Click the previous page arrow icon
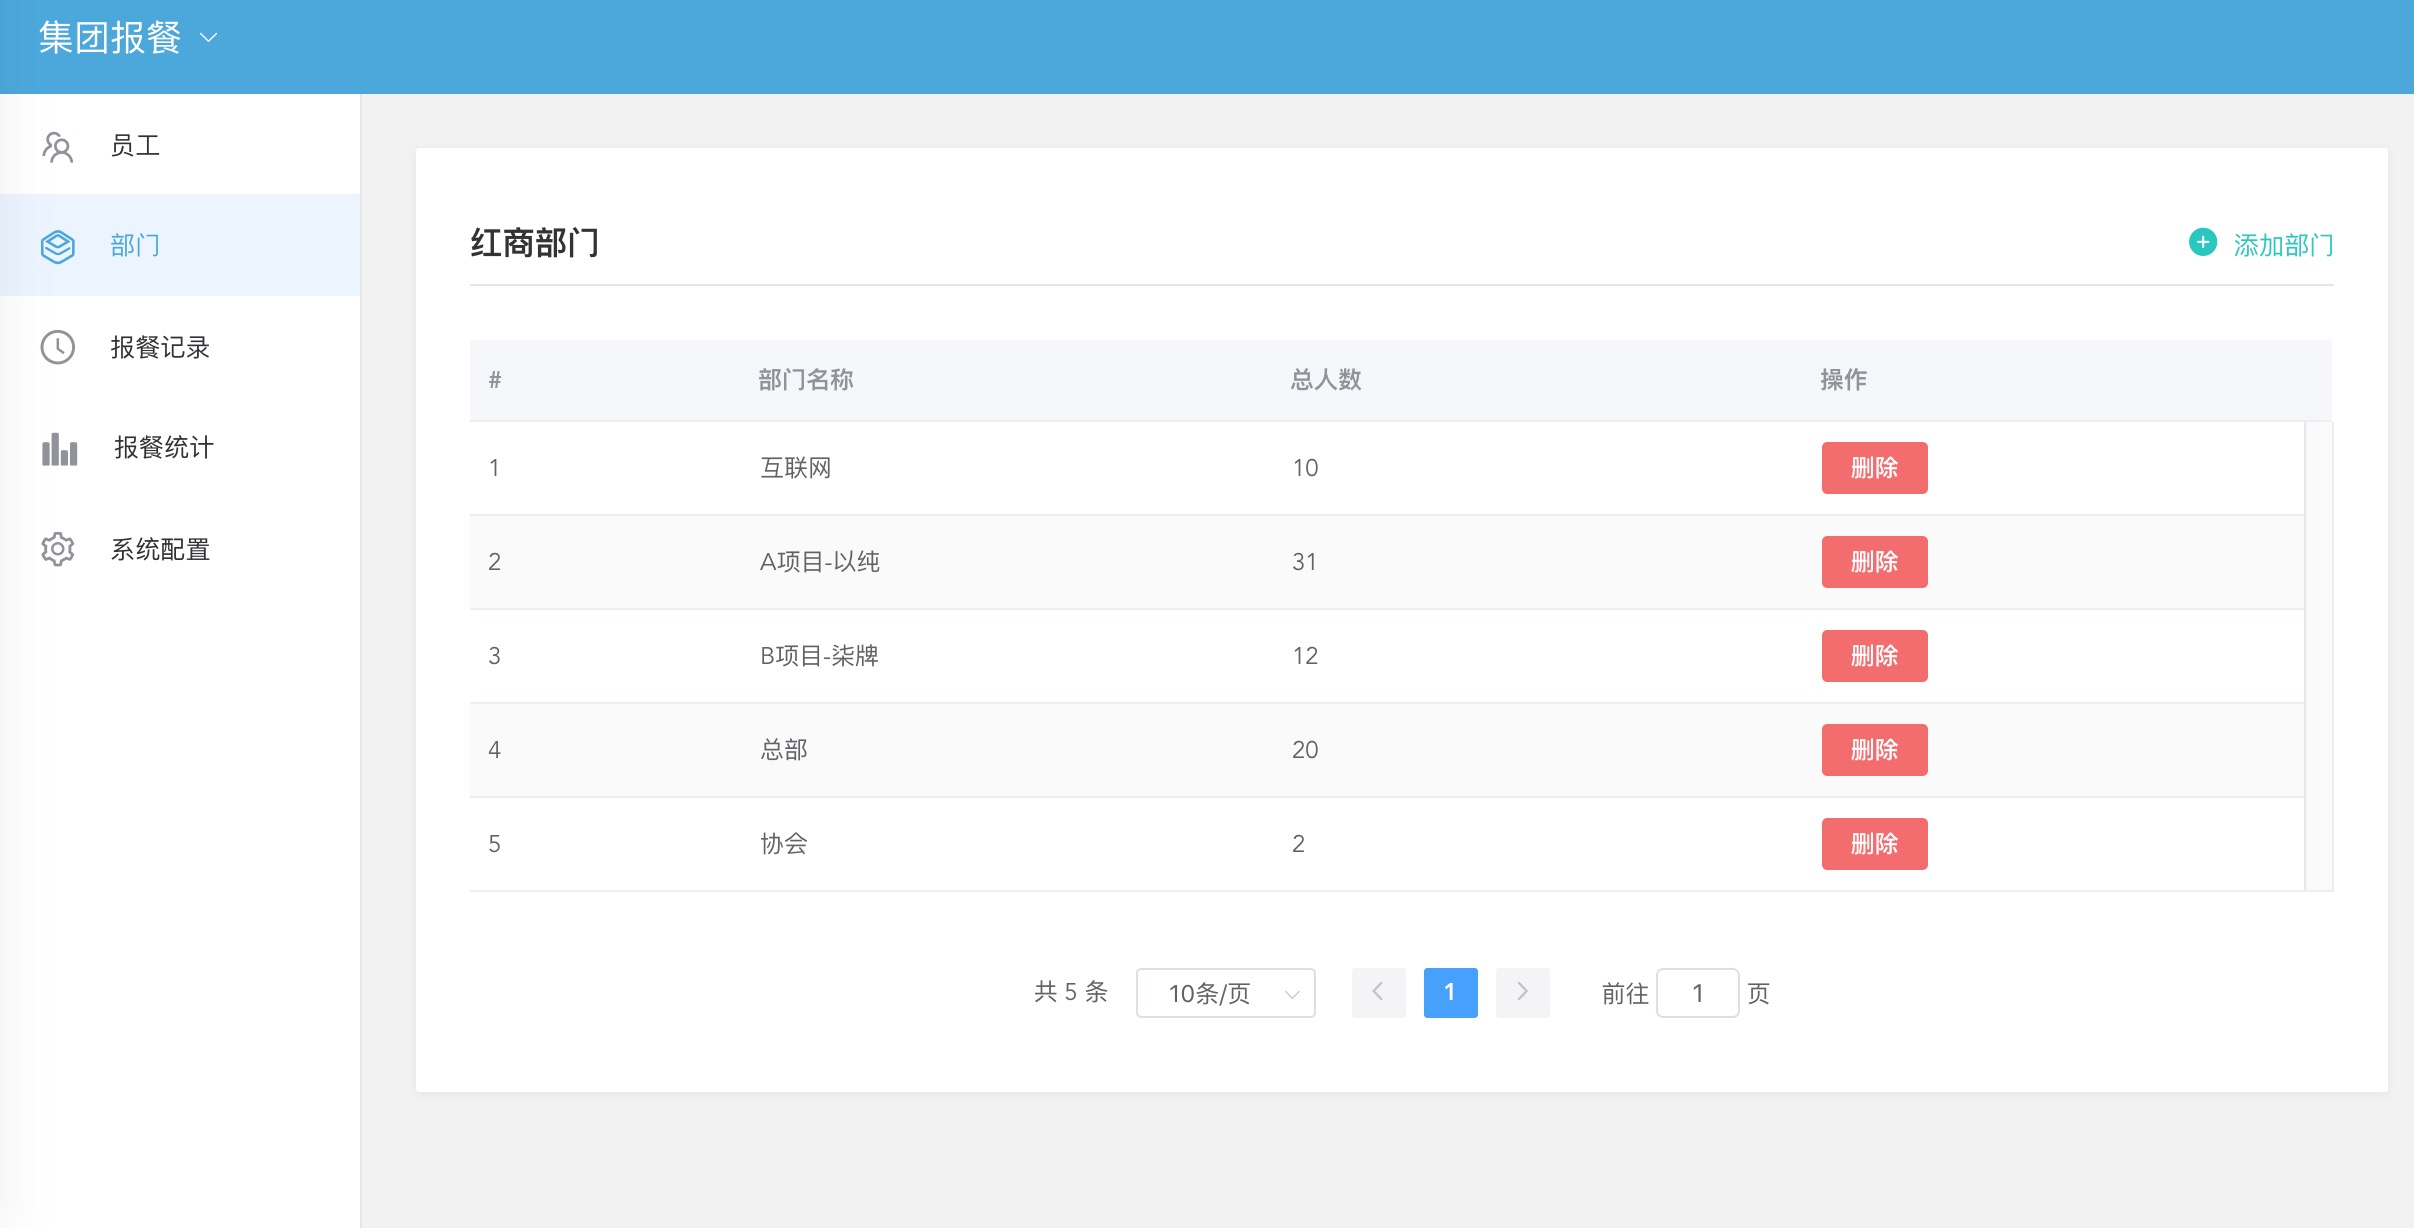The image size is (2414, 1228). pos(1378,992)
